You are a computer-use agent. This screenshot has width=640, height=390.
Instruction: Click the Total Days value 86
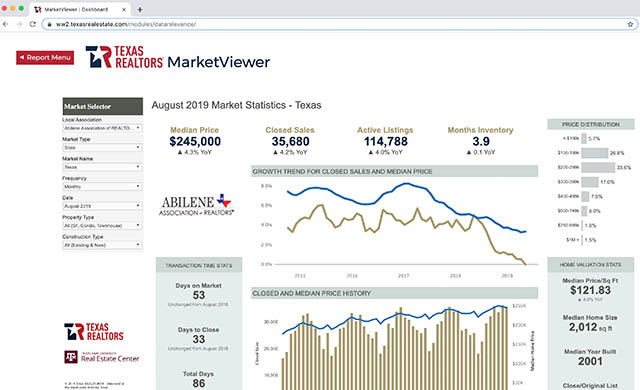[199, 383]
